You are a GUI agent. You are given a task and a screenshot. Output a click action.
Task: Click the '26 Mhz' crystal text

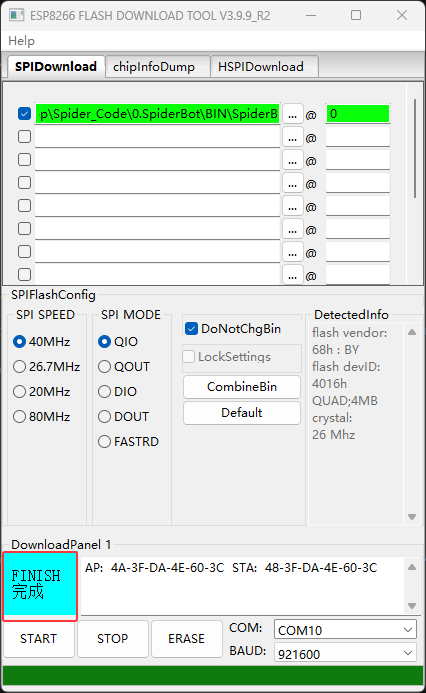(334, 434)
